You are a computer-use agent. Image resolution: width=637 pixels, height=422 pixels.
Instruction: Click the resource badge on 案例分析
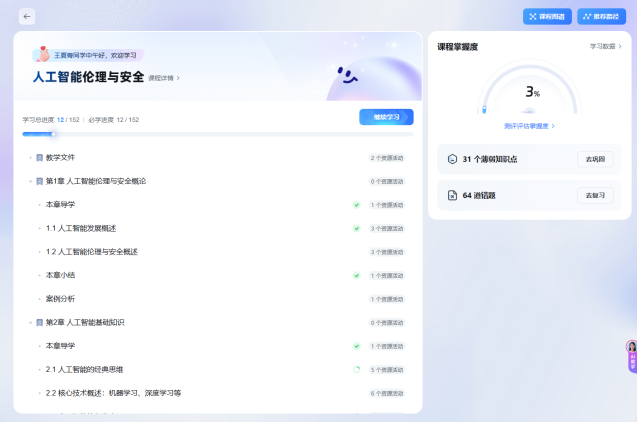pos(387,299)
